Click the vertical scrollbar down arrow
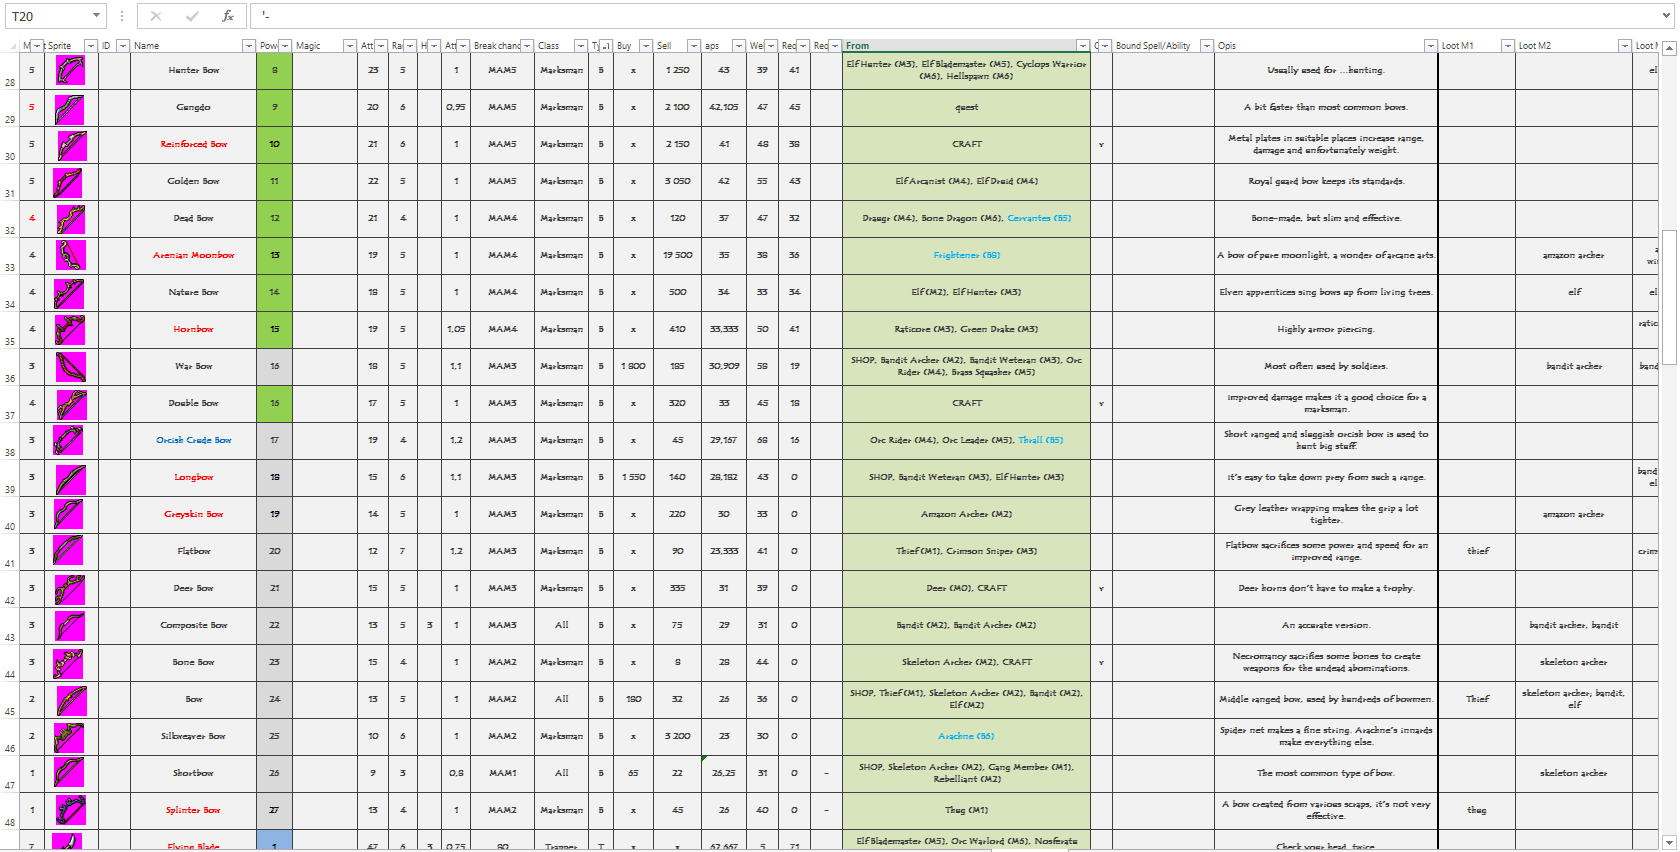This screenshot has width=1680, height=852. click(1669, 842)
